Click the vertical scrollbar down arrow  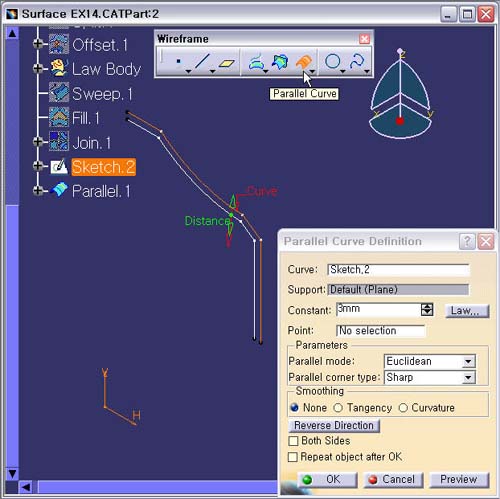[12, 473]
